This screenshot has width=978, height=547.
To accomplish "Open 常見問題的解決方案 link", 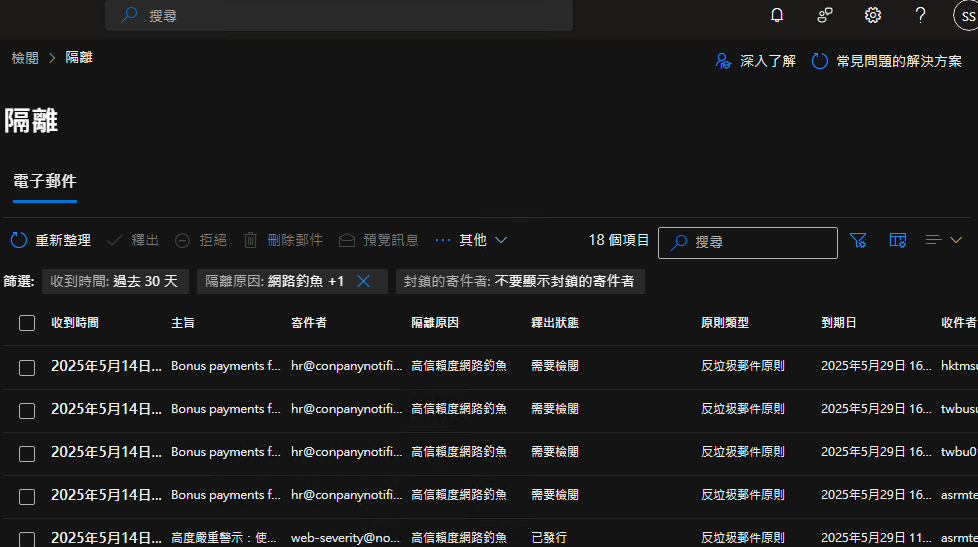I will pyautogui.click(x=887, y=61).
